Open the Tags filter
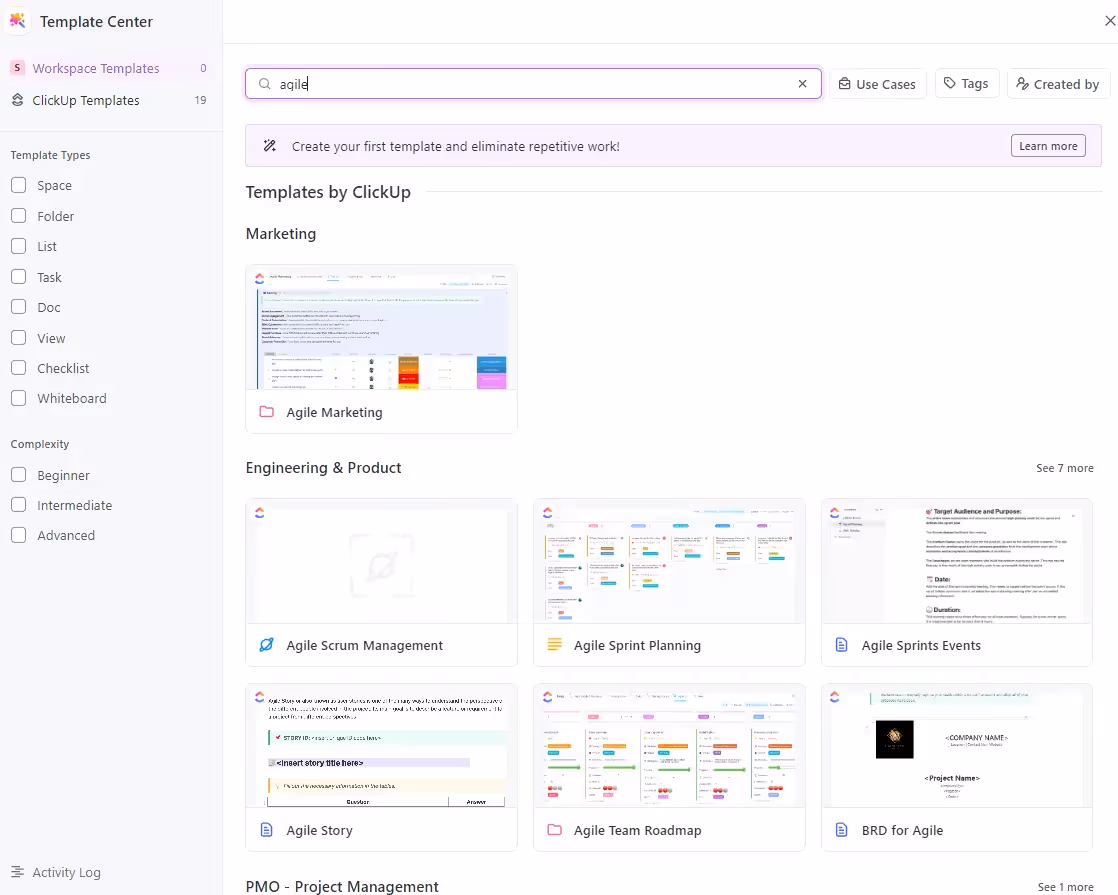This screenshot has height=895, width=1118. 966,84
